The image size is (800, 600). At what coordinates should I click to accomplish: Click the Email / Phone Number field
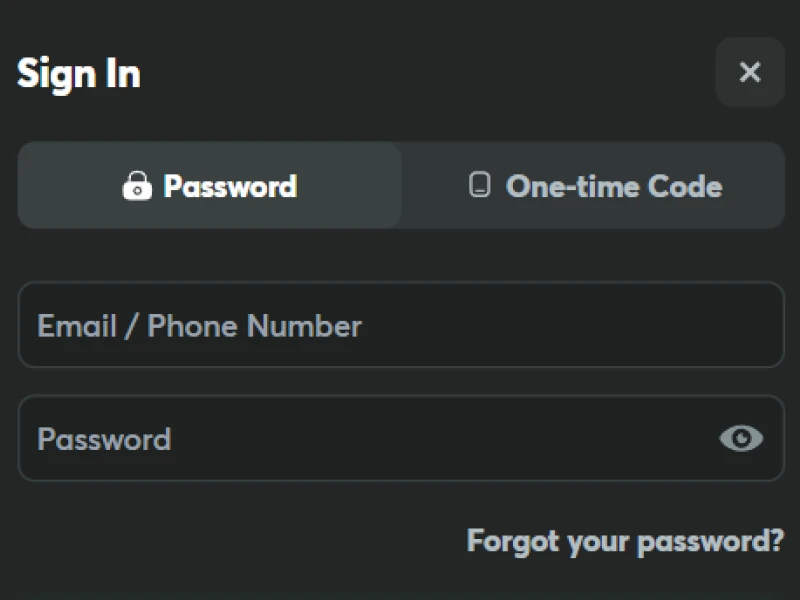click(400, 326)
